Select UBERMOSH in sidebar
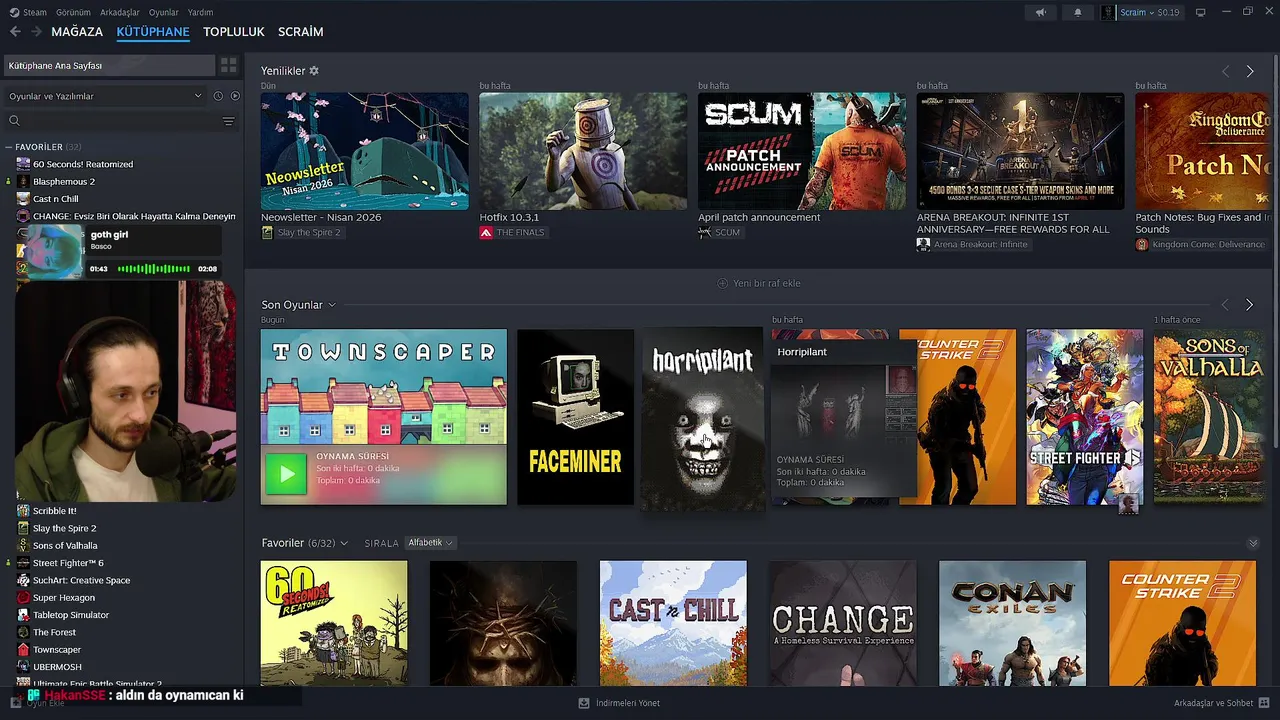This screenshot has height=720, width=1280. 57,667
